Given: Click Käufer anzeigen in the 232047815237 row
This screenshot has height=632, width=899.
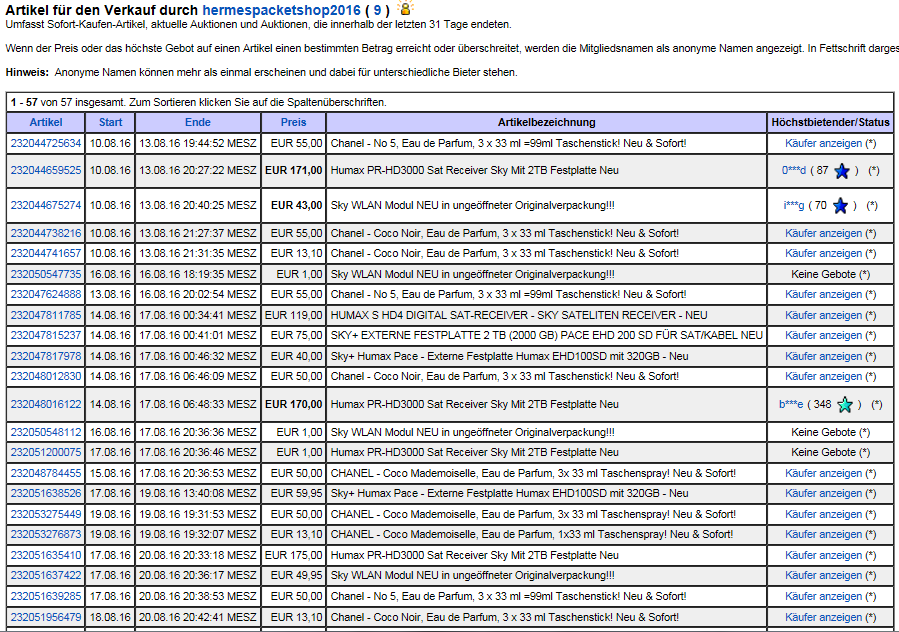Looking at the screenshot, I should tap(823, 335).
